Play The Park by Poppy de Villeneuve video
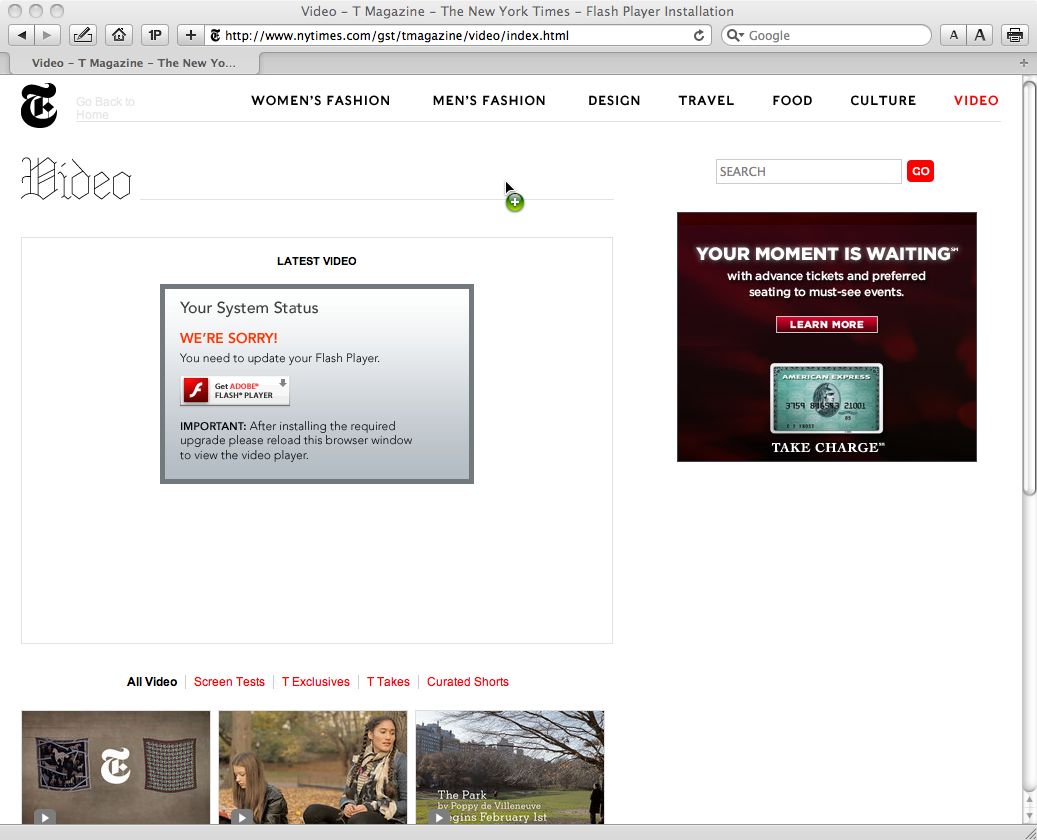This screenshot has width=1037, height=840. [x=509, y=767]
